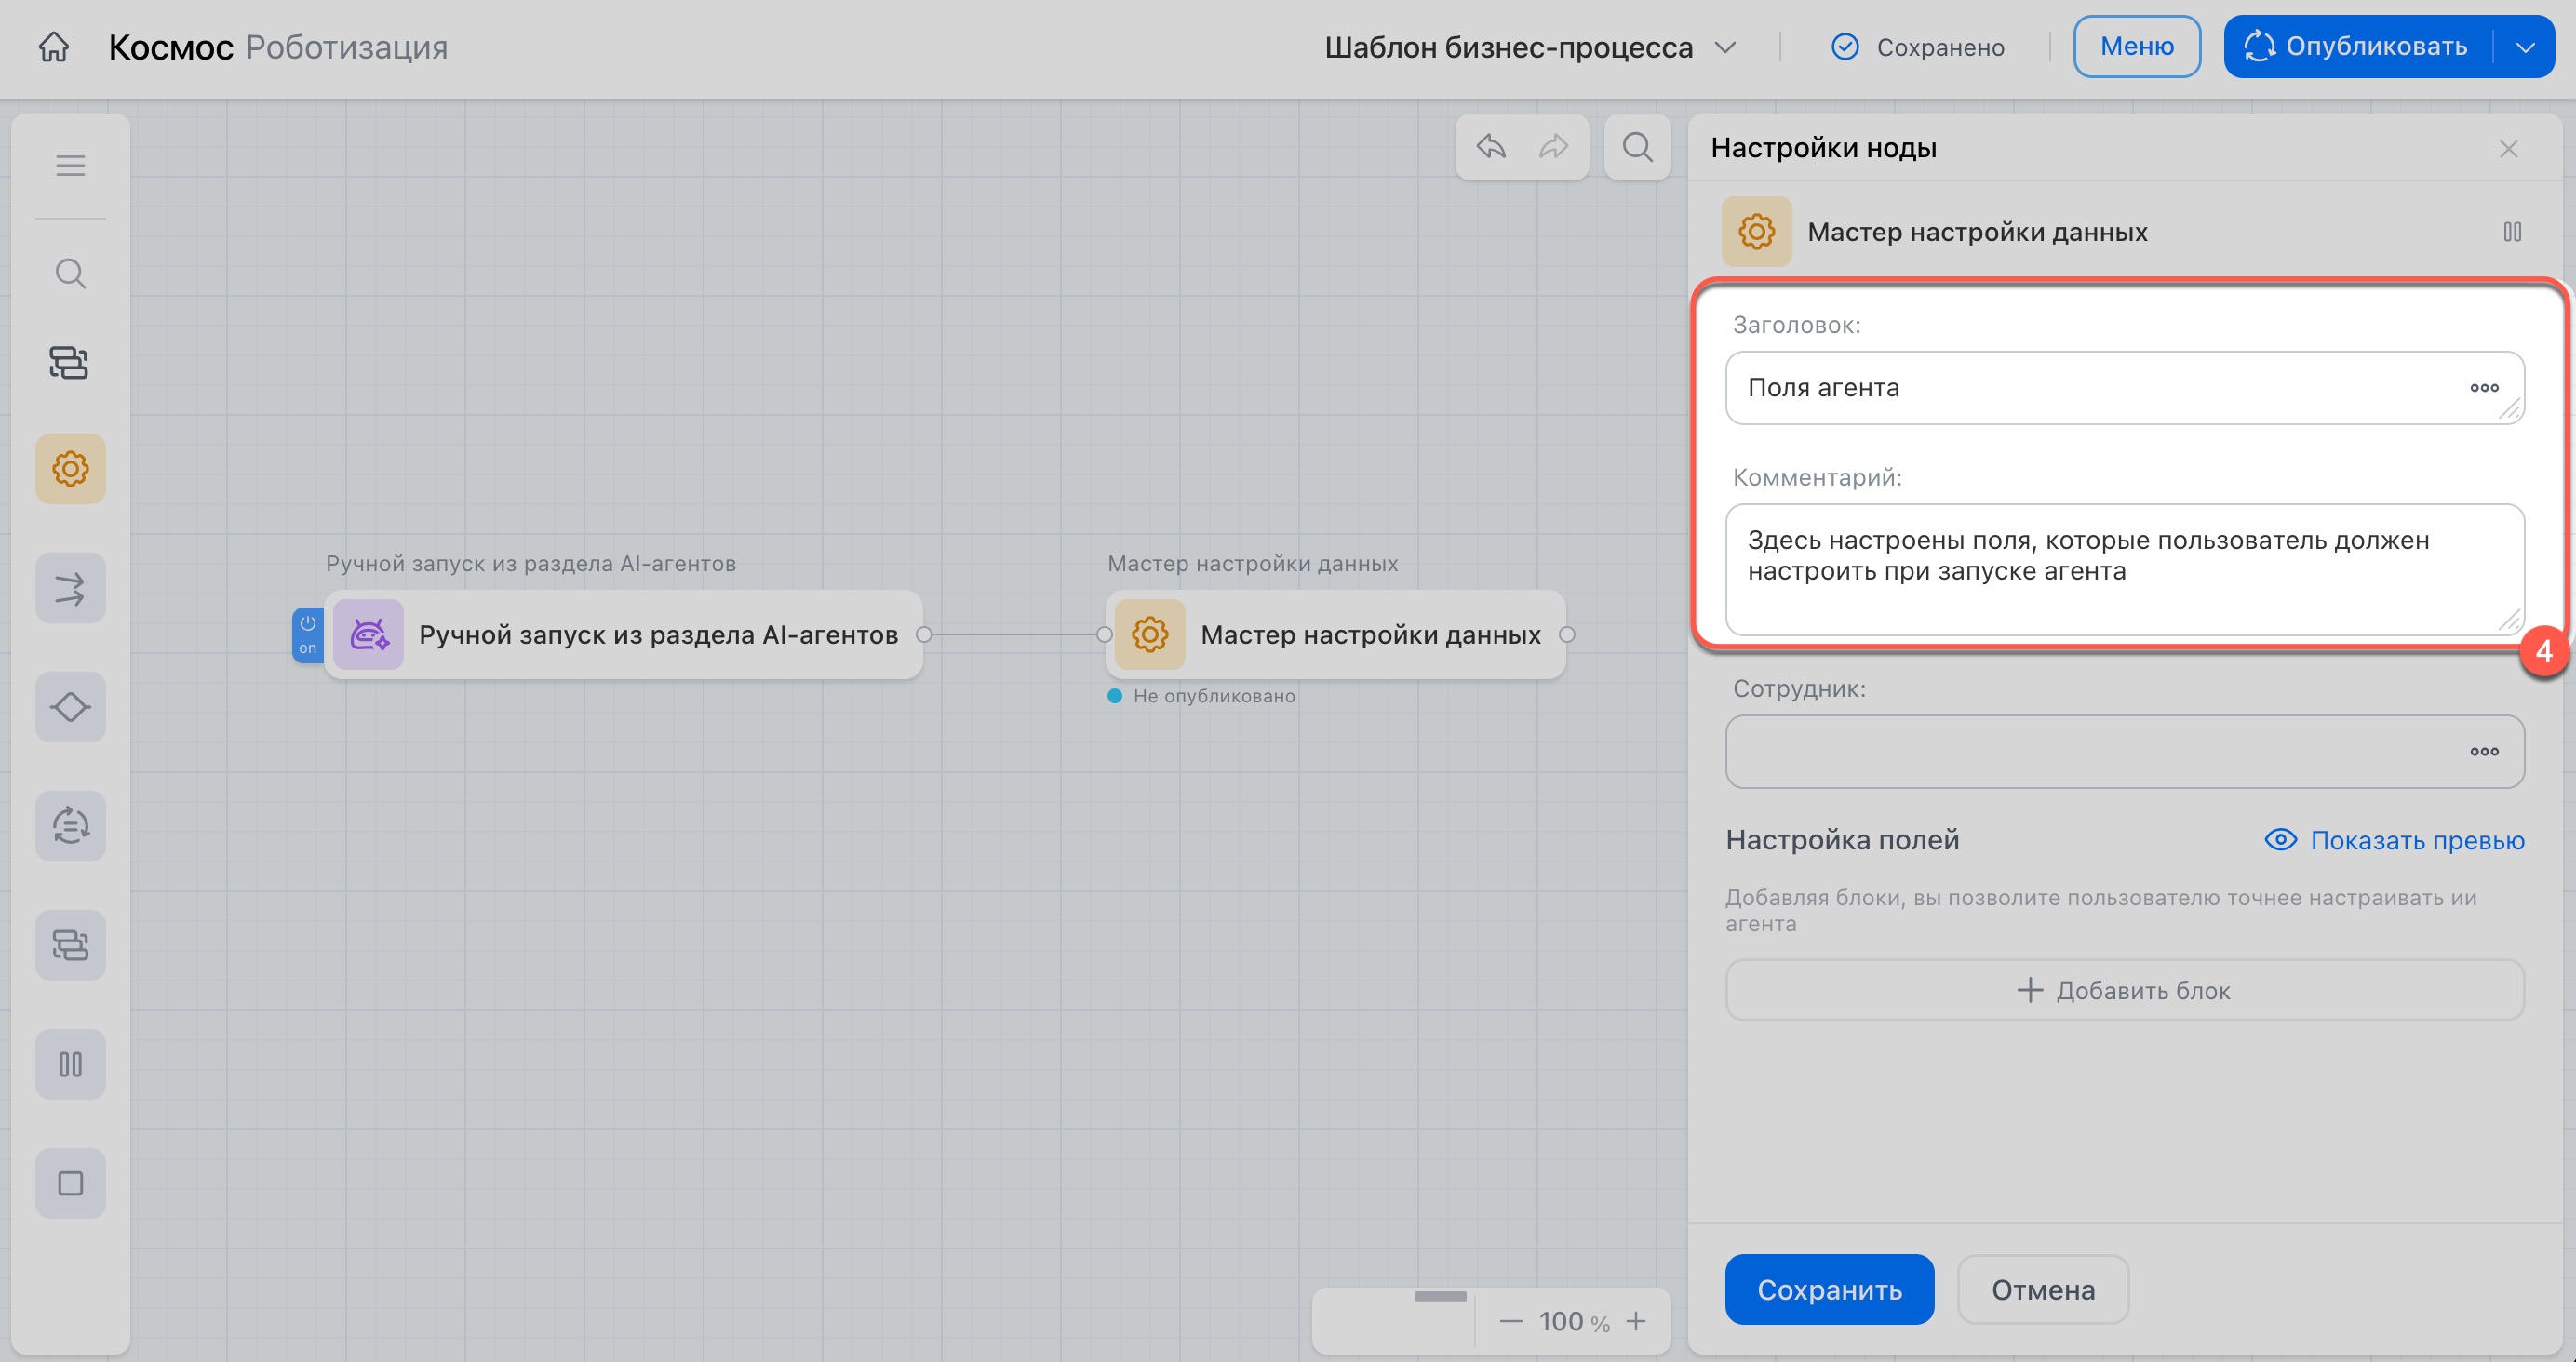
Task: Select the arrows routing tool in the sidebar
Action: pyautogui.click(x=70, y=588)
